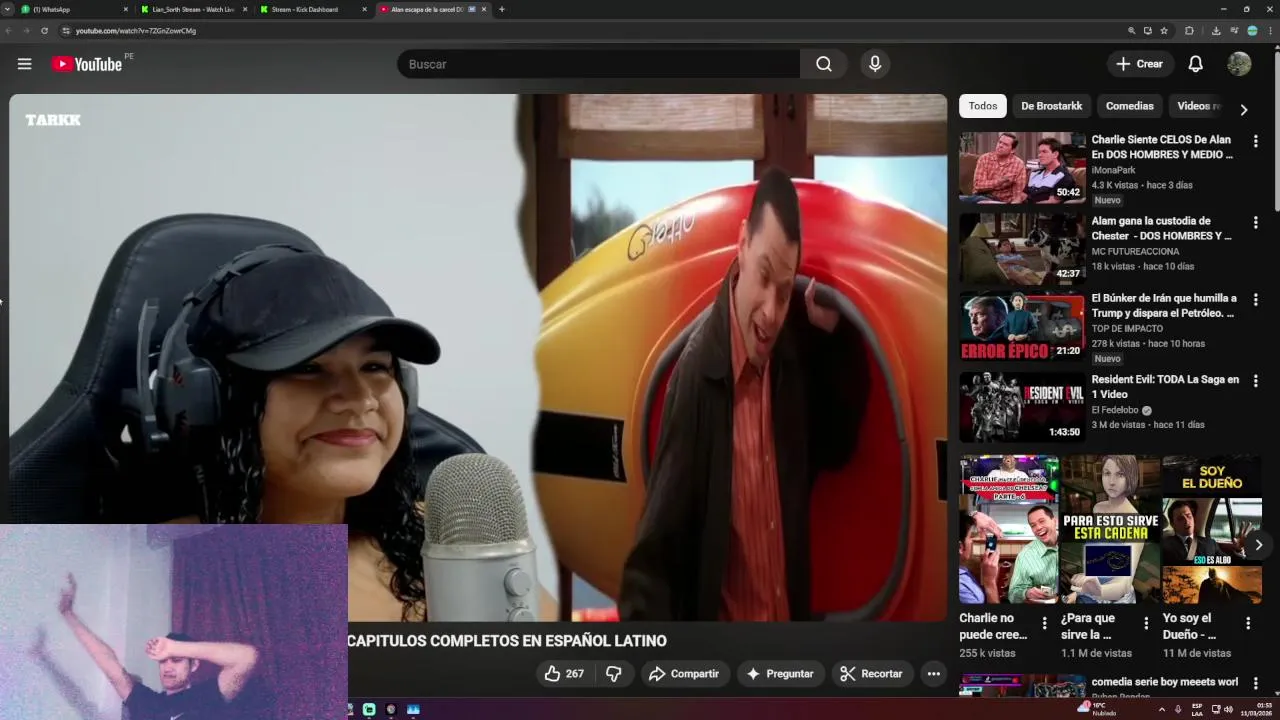Open options for ¿Para que sirve la short
This screenshot has width=1280, height=720.
tap(1146, 623)
